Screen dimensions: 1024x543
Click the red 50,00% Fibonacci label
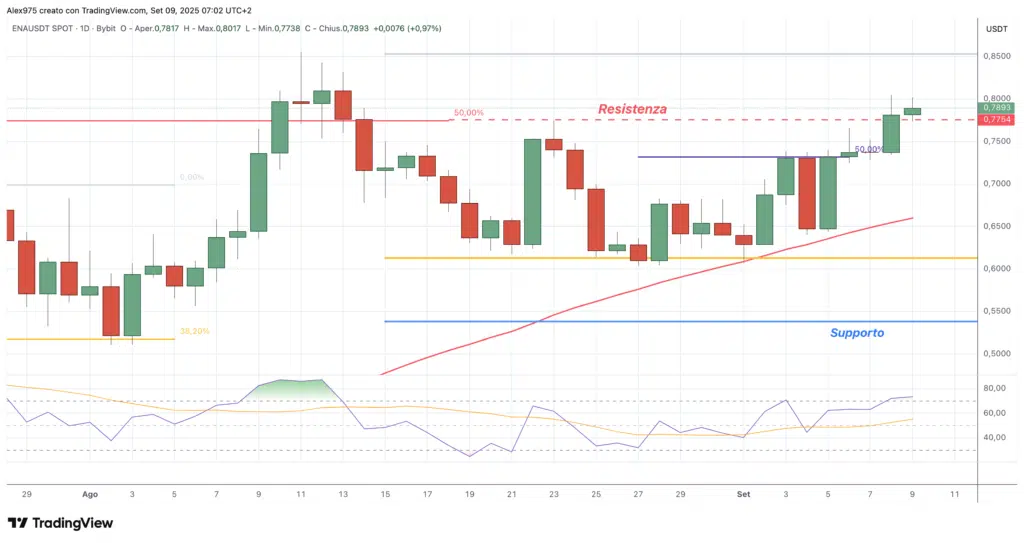point(468,113)
